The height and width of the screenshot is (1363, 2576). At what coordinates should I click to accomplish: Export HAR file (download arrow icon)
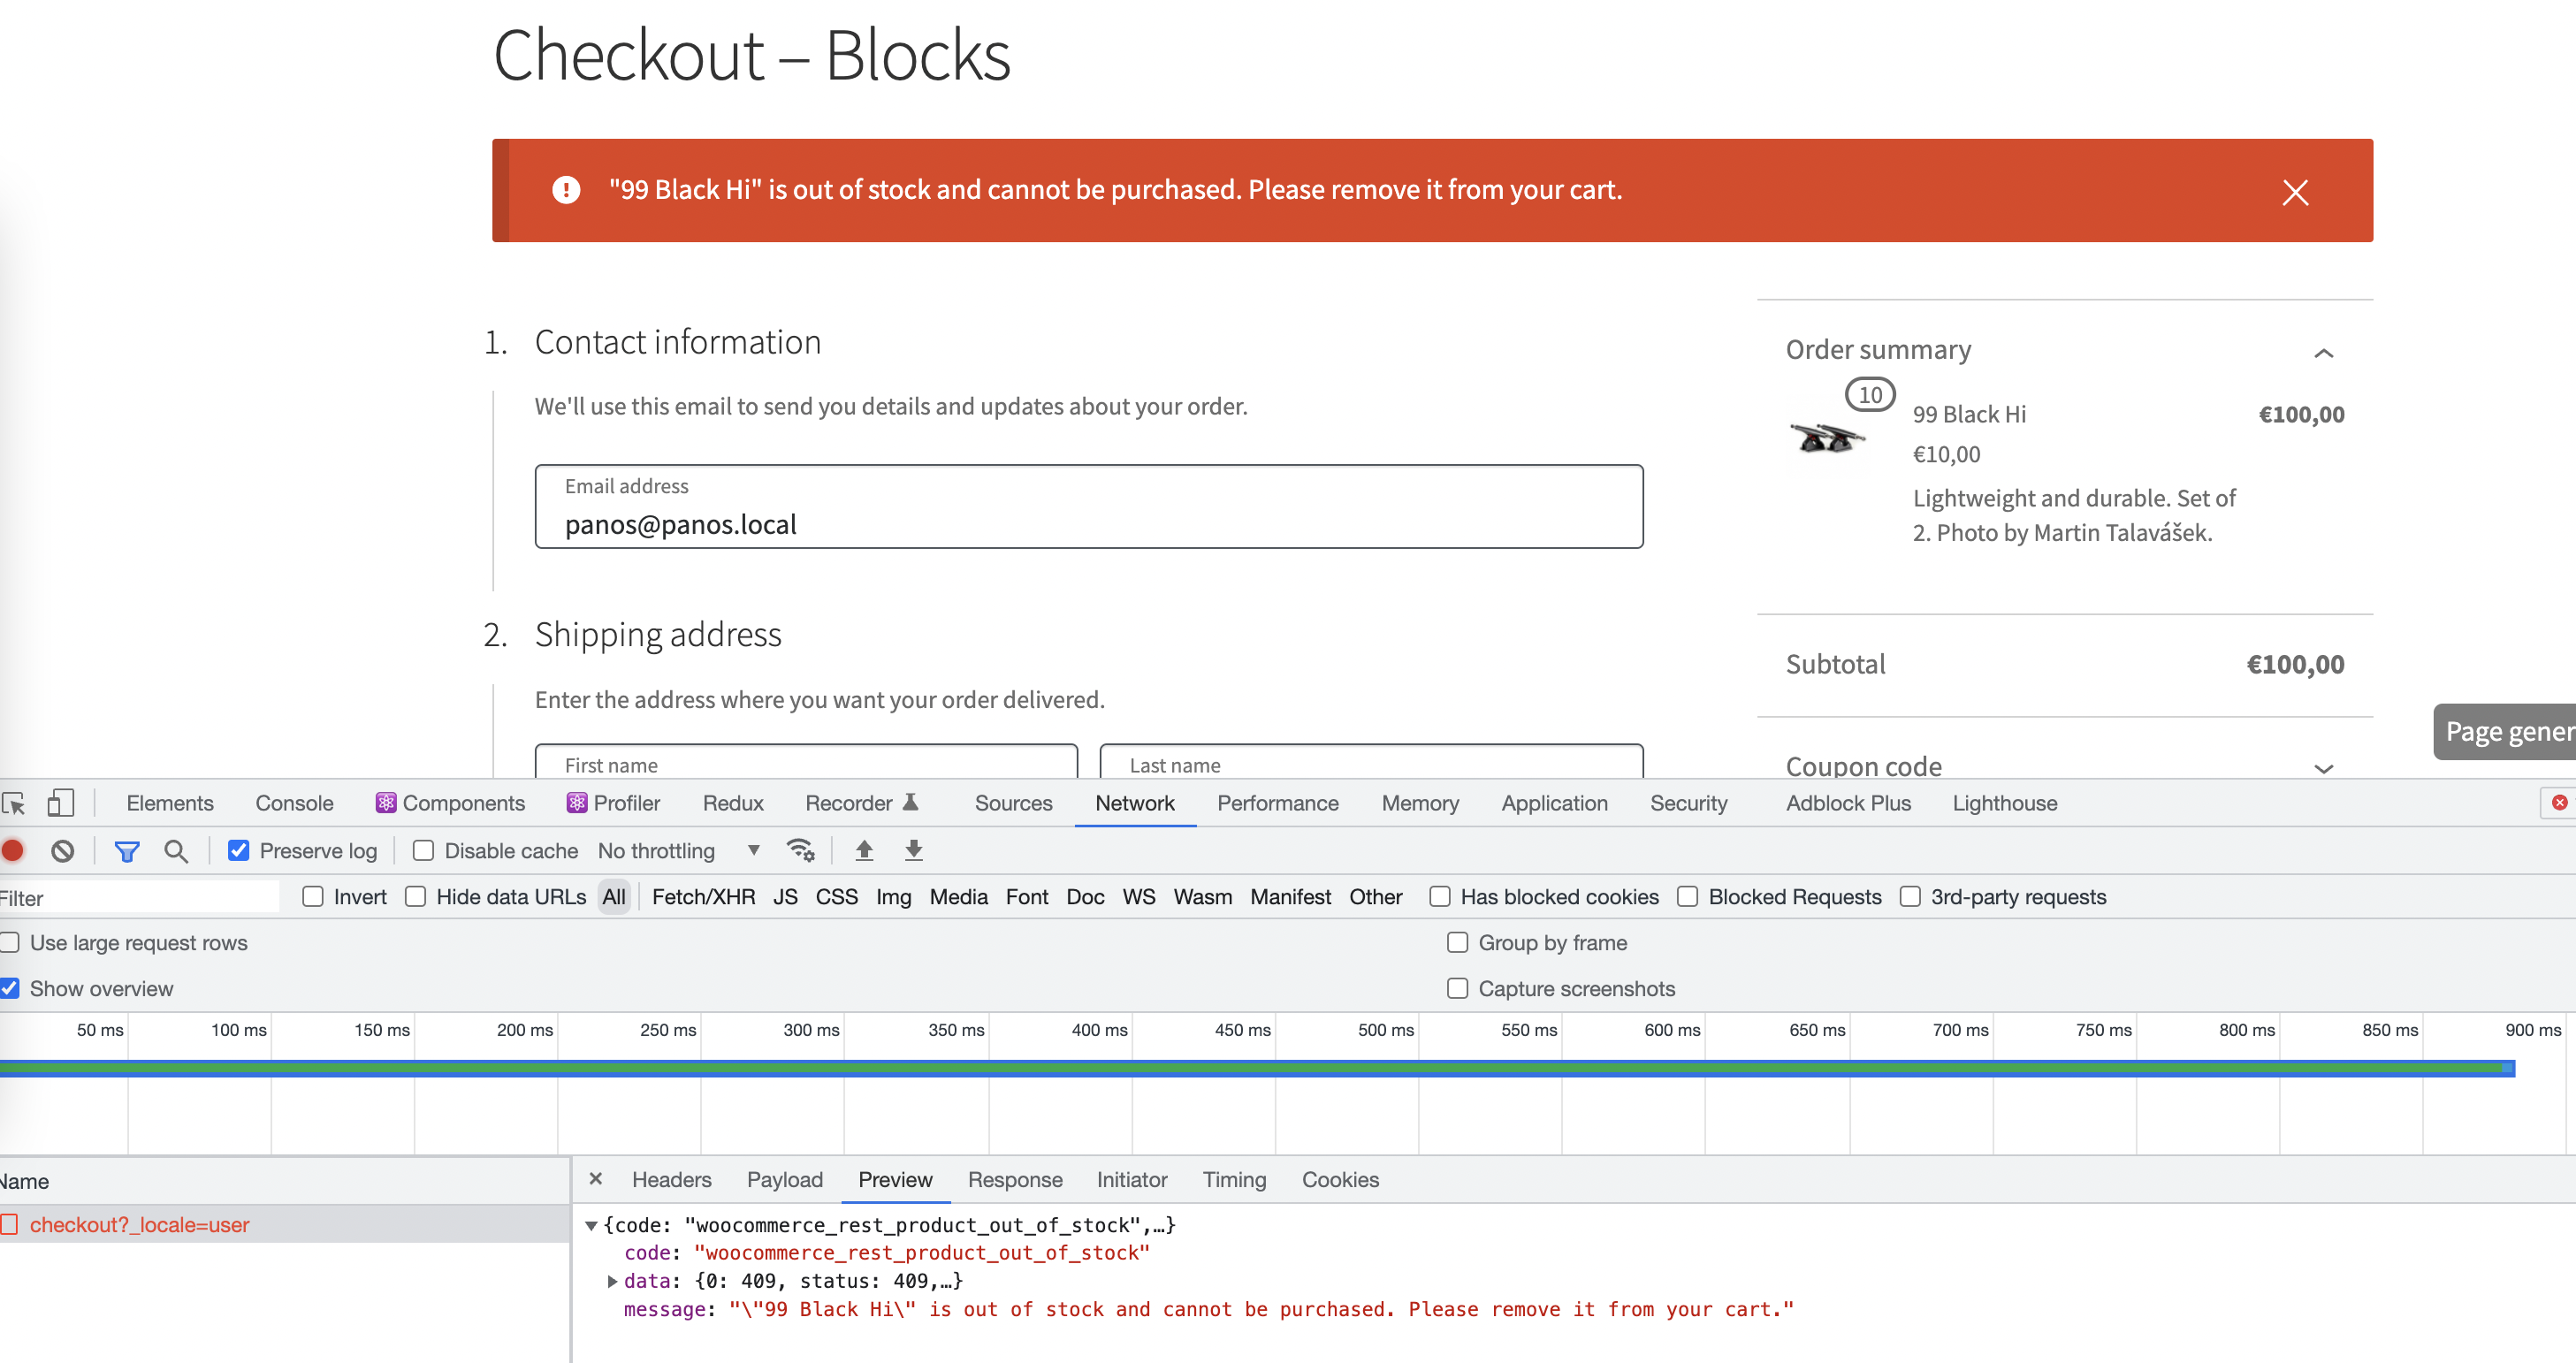tap(913, 850)
